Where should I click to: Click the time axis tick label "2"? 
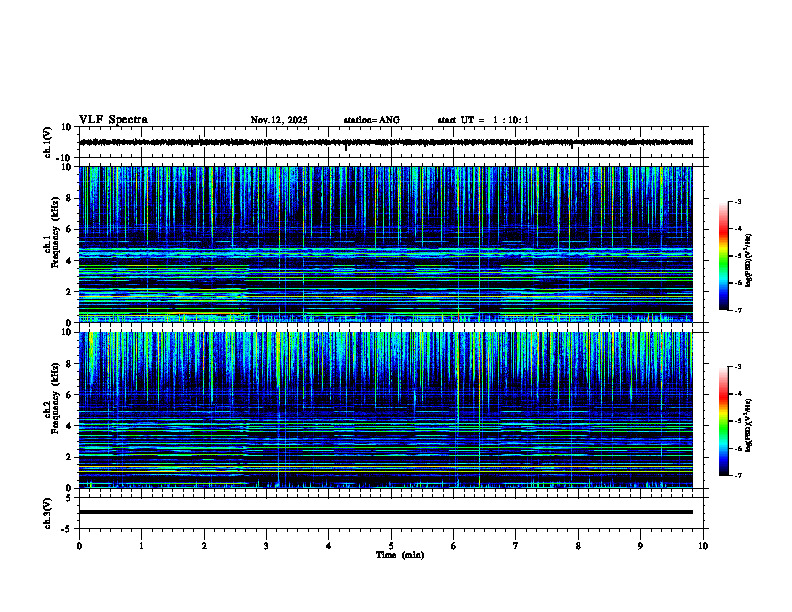(204, 546)
